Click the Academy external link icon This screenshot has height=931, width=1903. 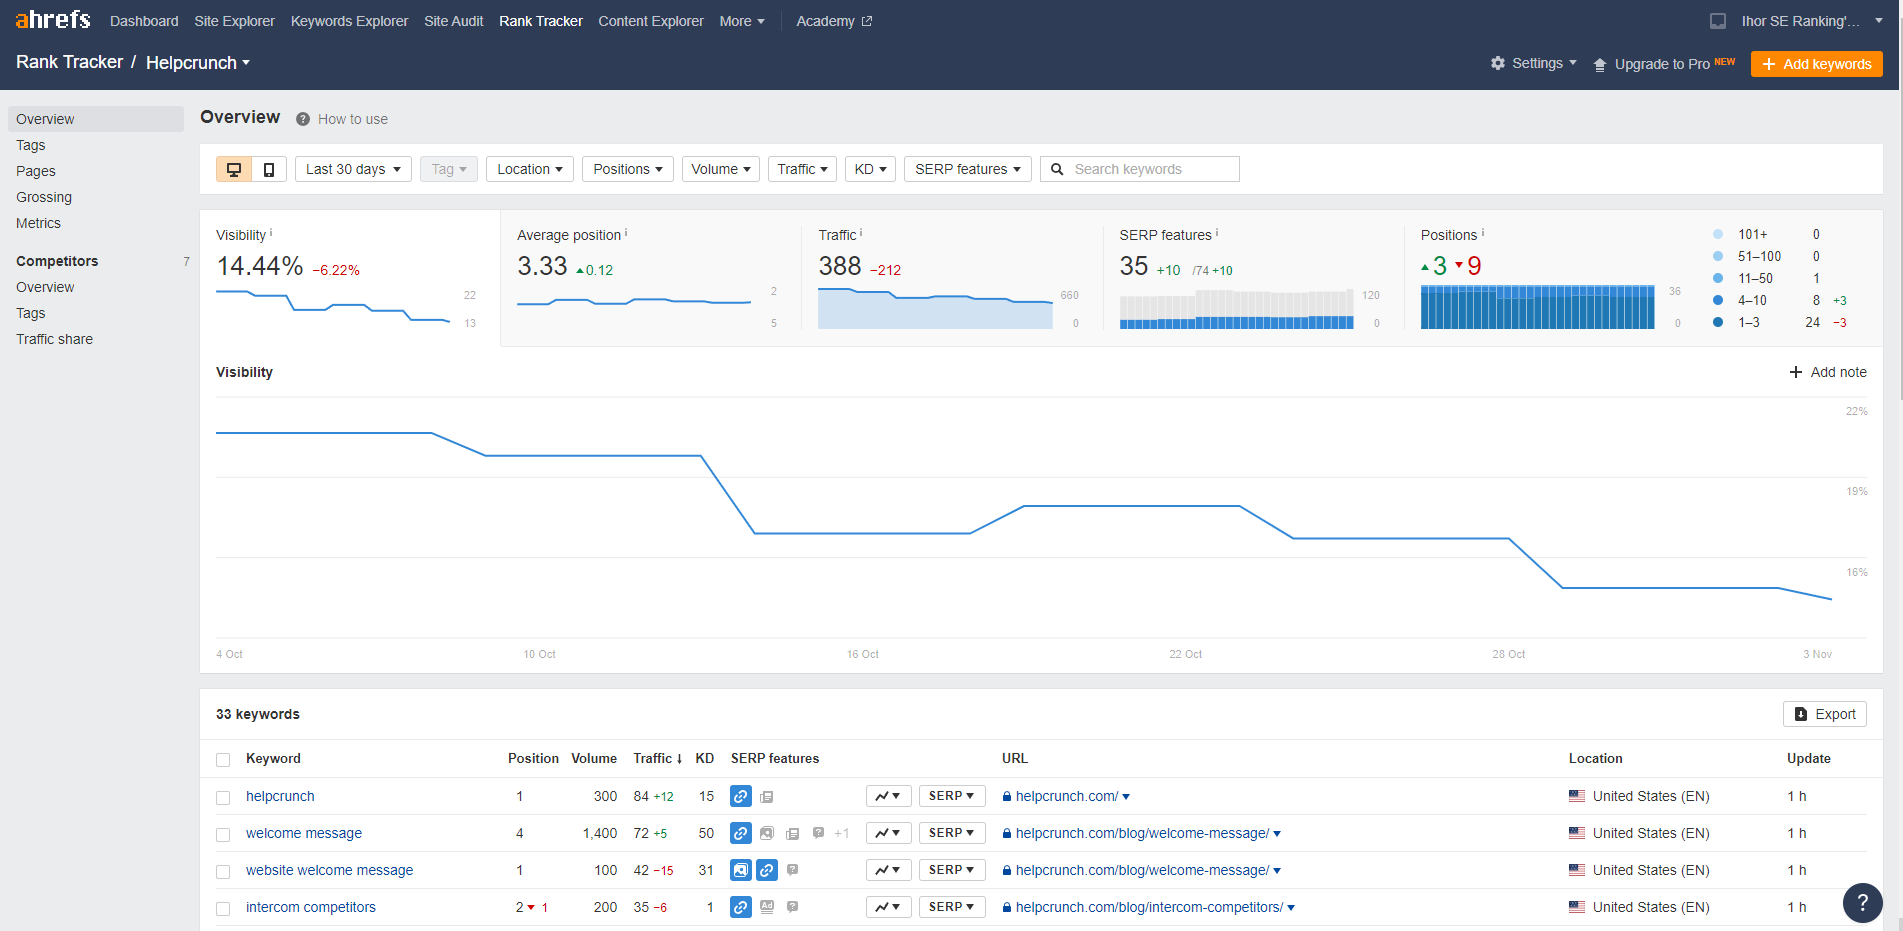(867, 21)
